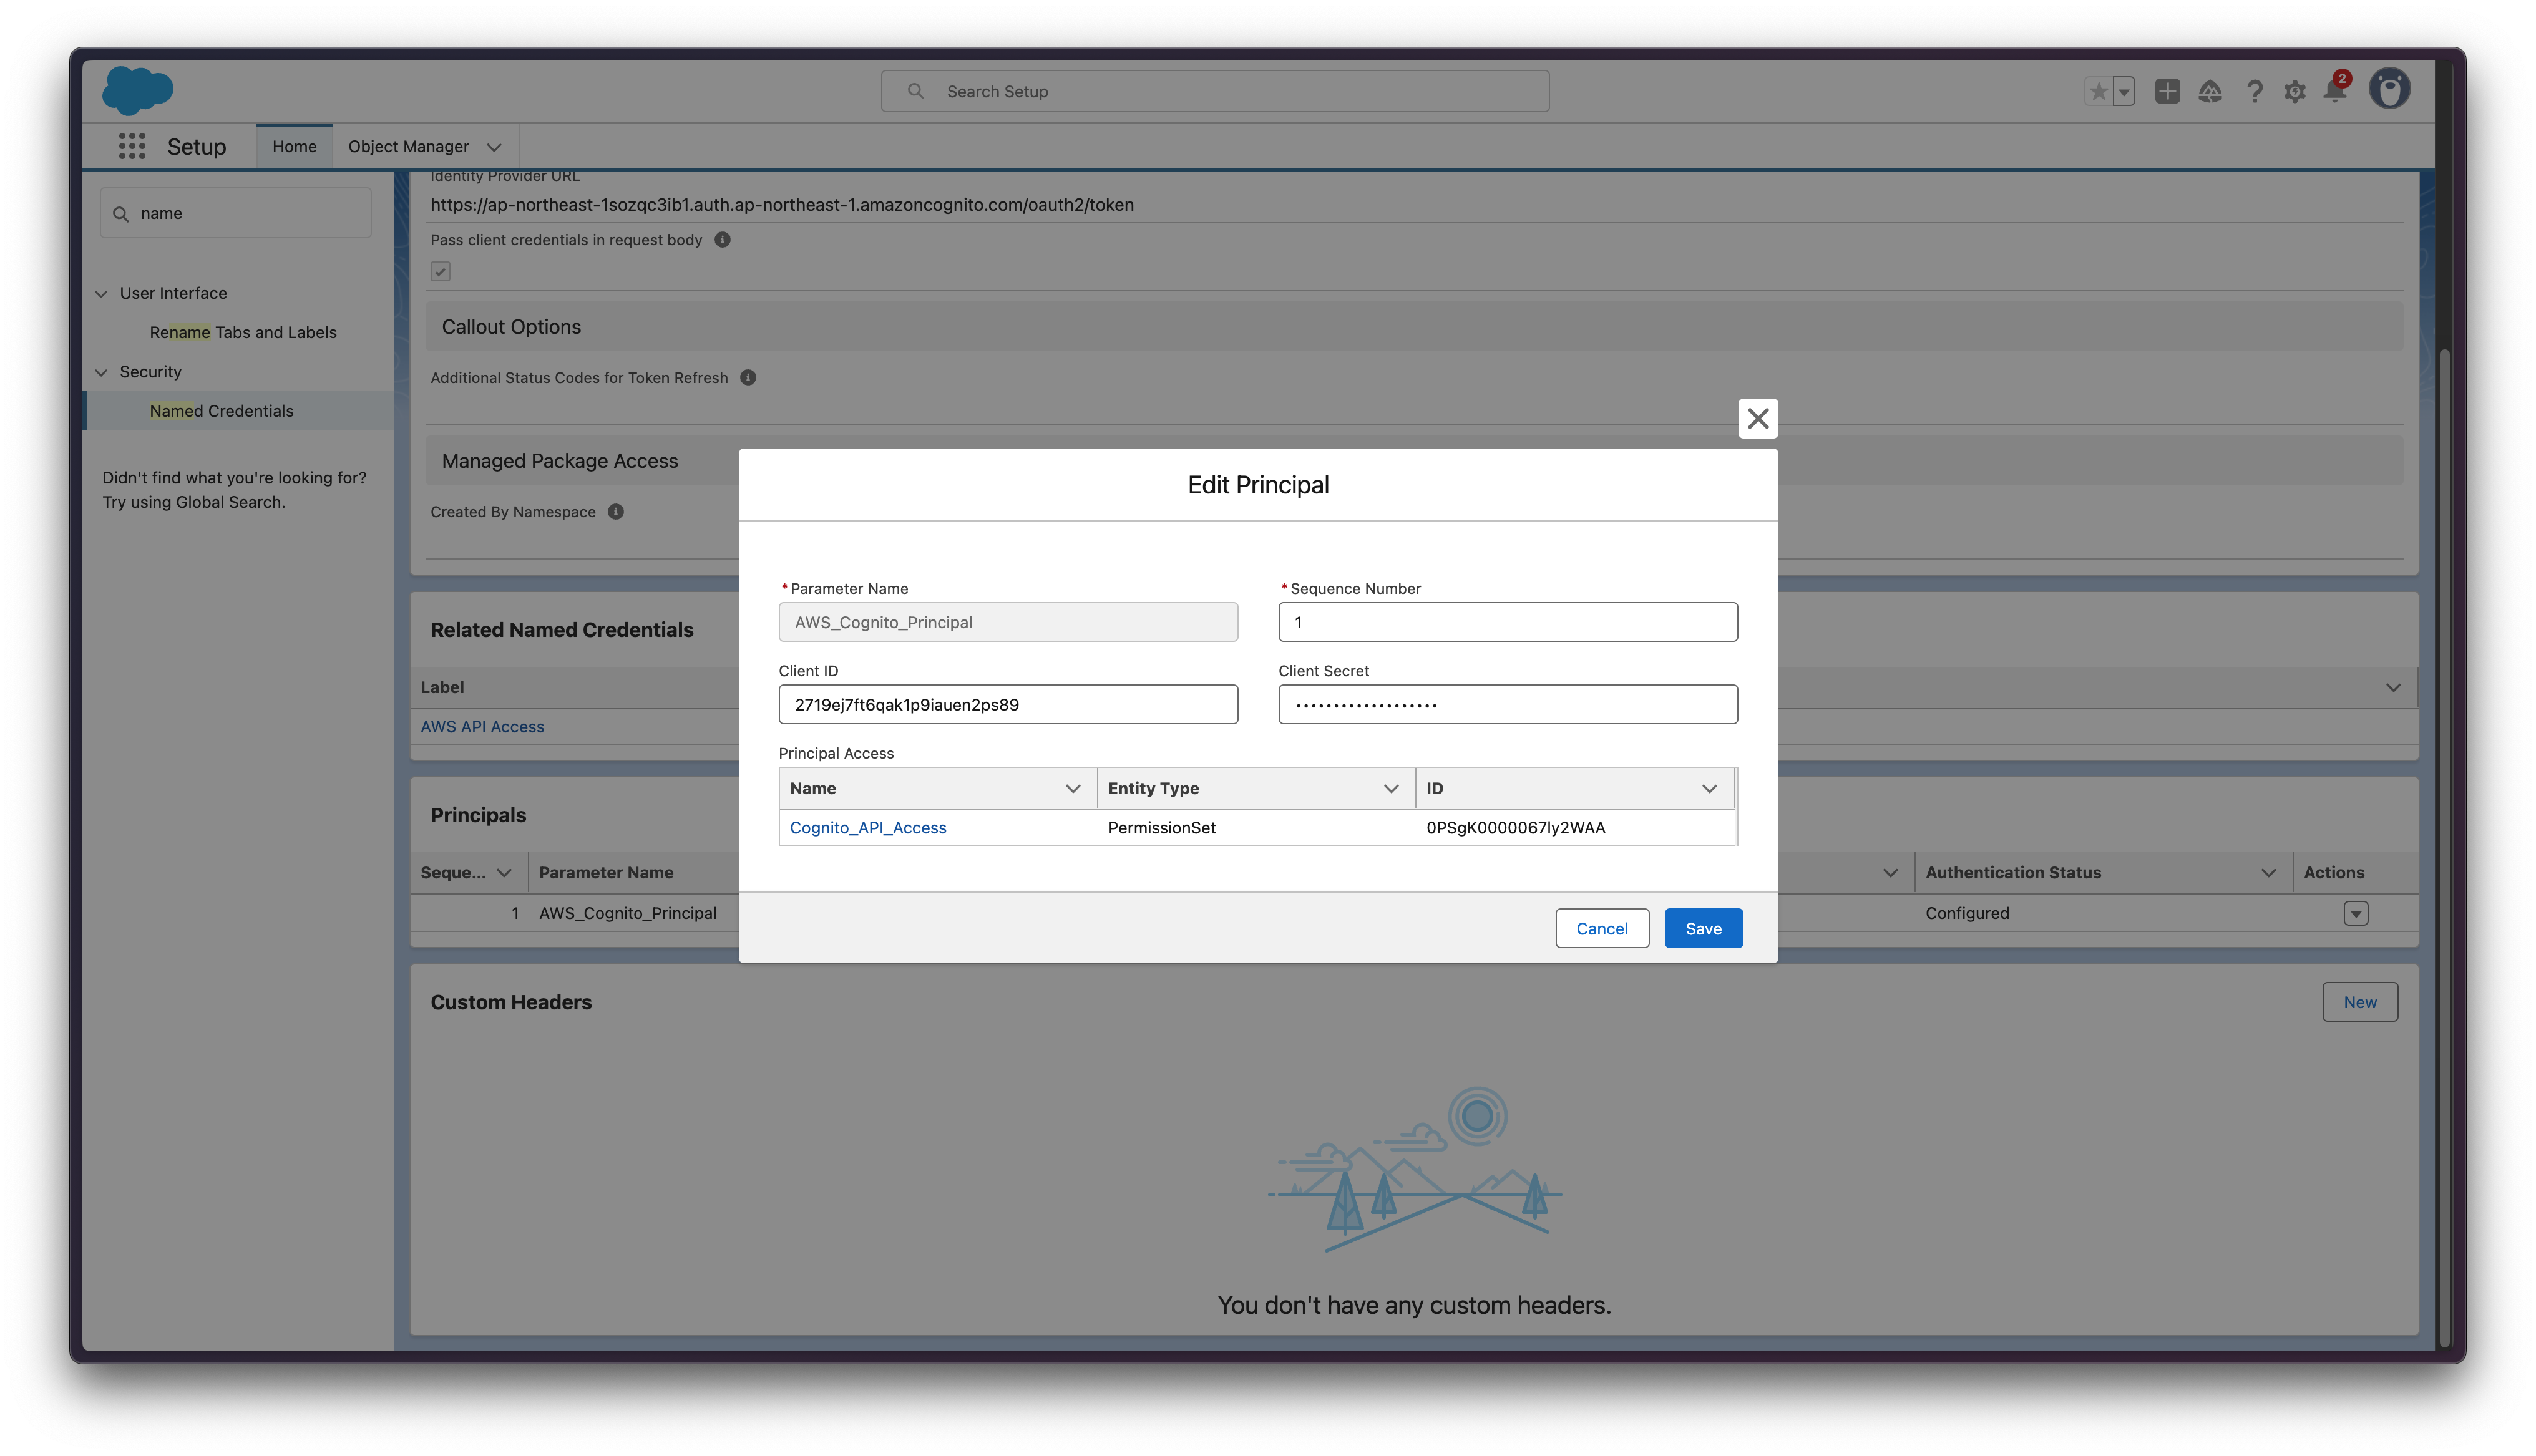Image resolution: width=2536 pixels, height=1456 pixels.
Task: Save the principal changes
Action: click(1703, 928)
